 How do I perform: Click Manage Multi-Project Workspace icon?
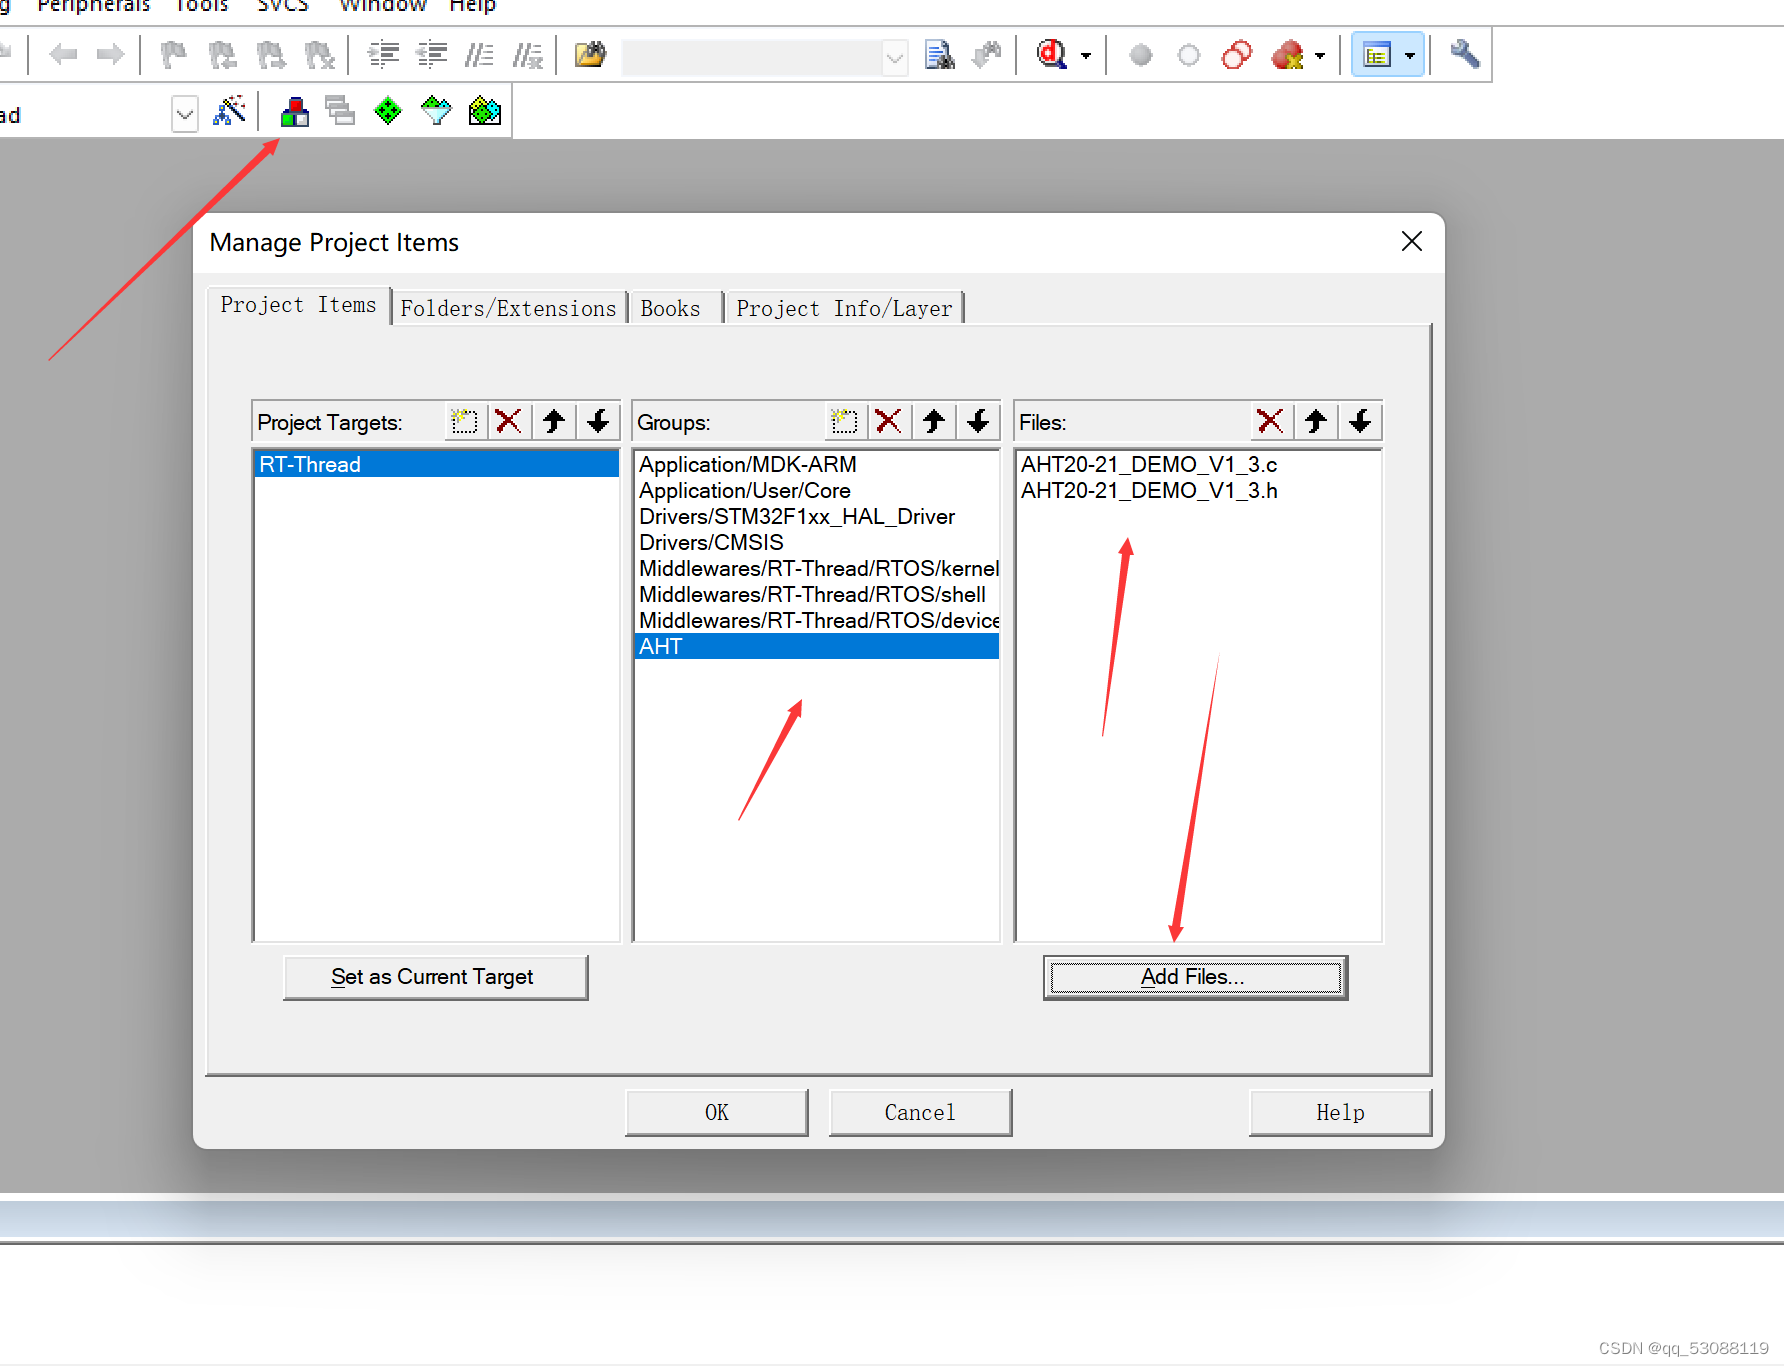click(x=340, y=111)
